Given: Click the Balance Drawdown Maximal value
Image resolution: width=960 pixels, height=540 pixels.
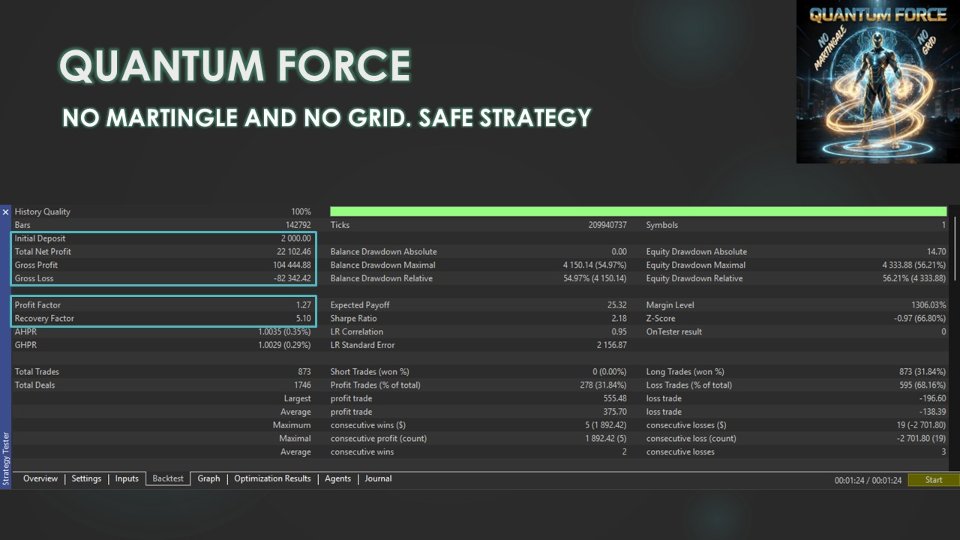Looking at the screenshot, I should pos(594,265).
